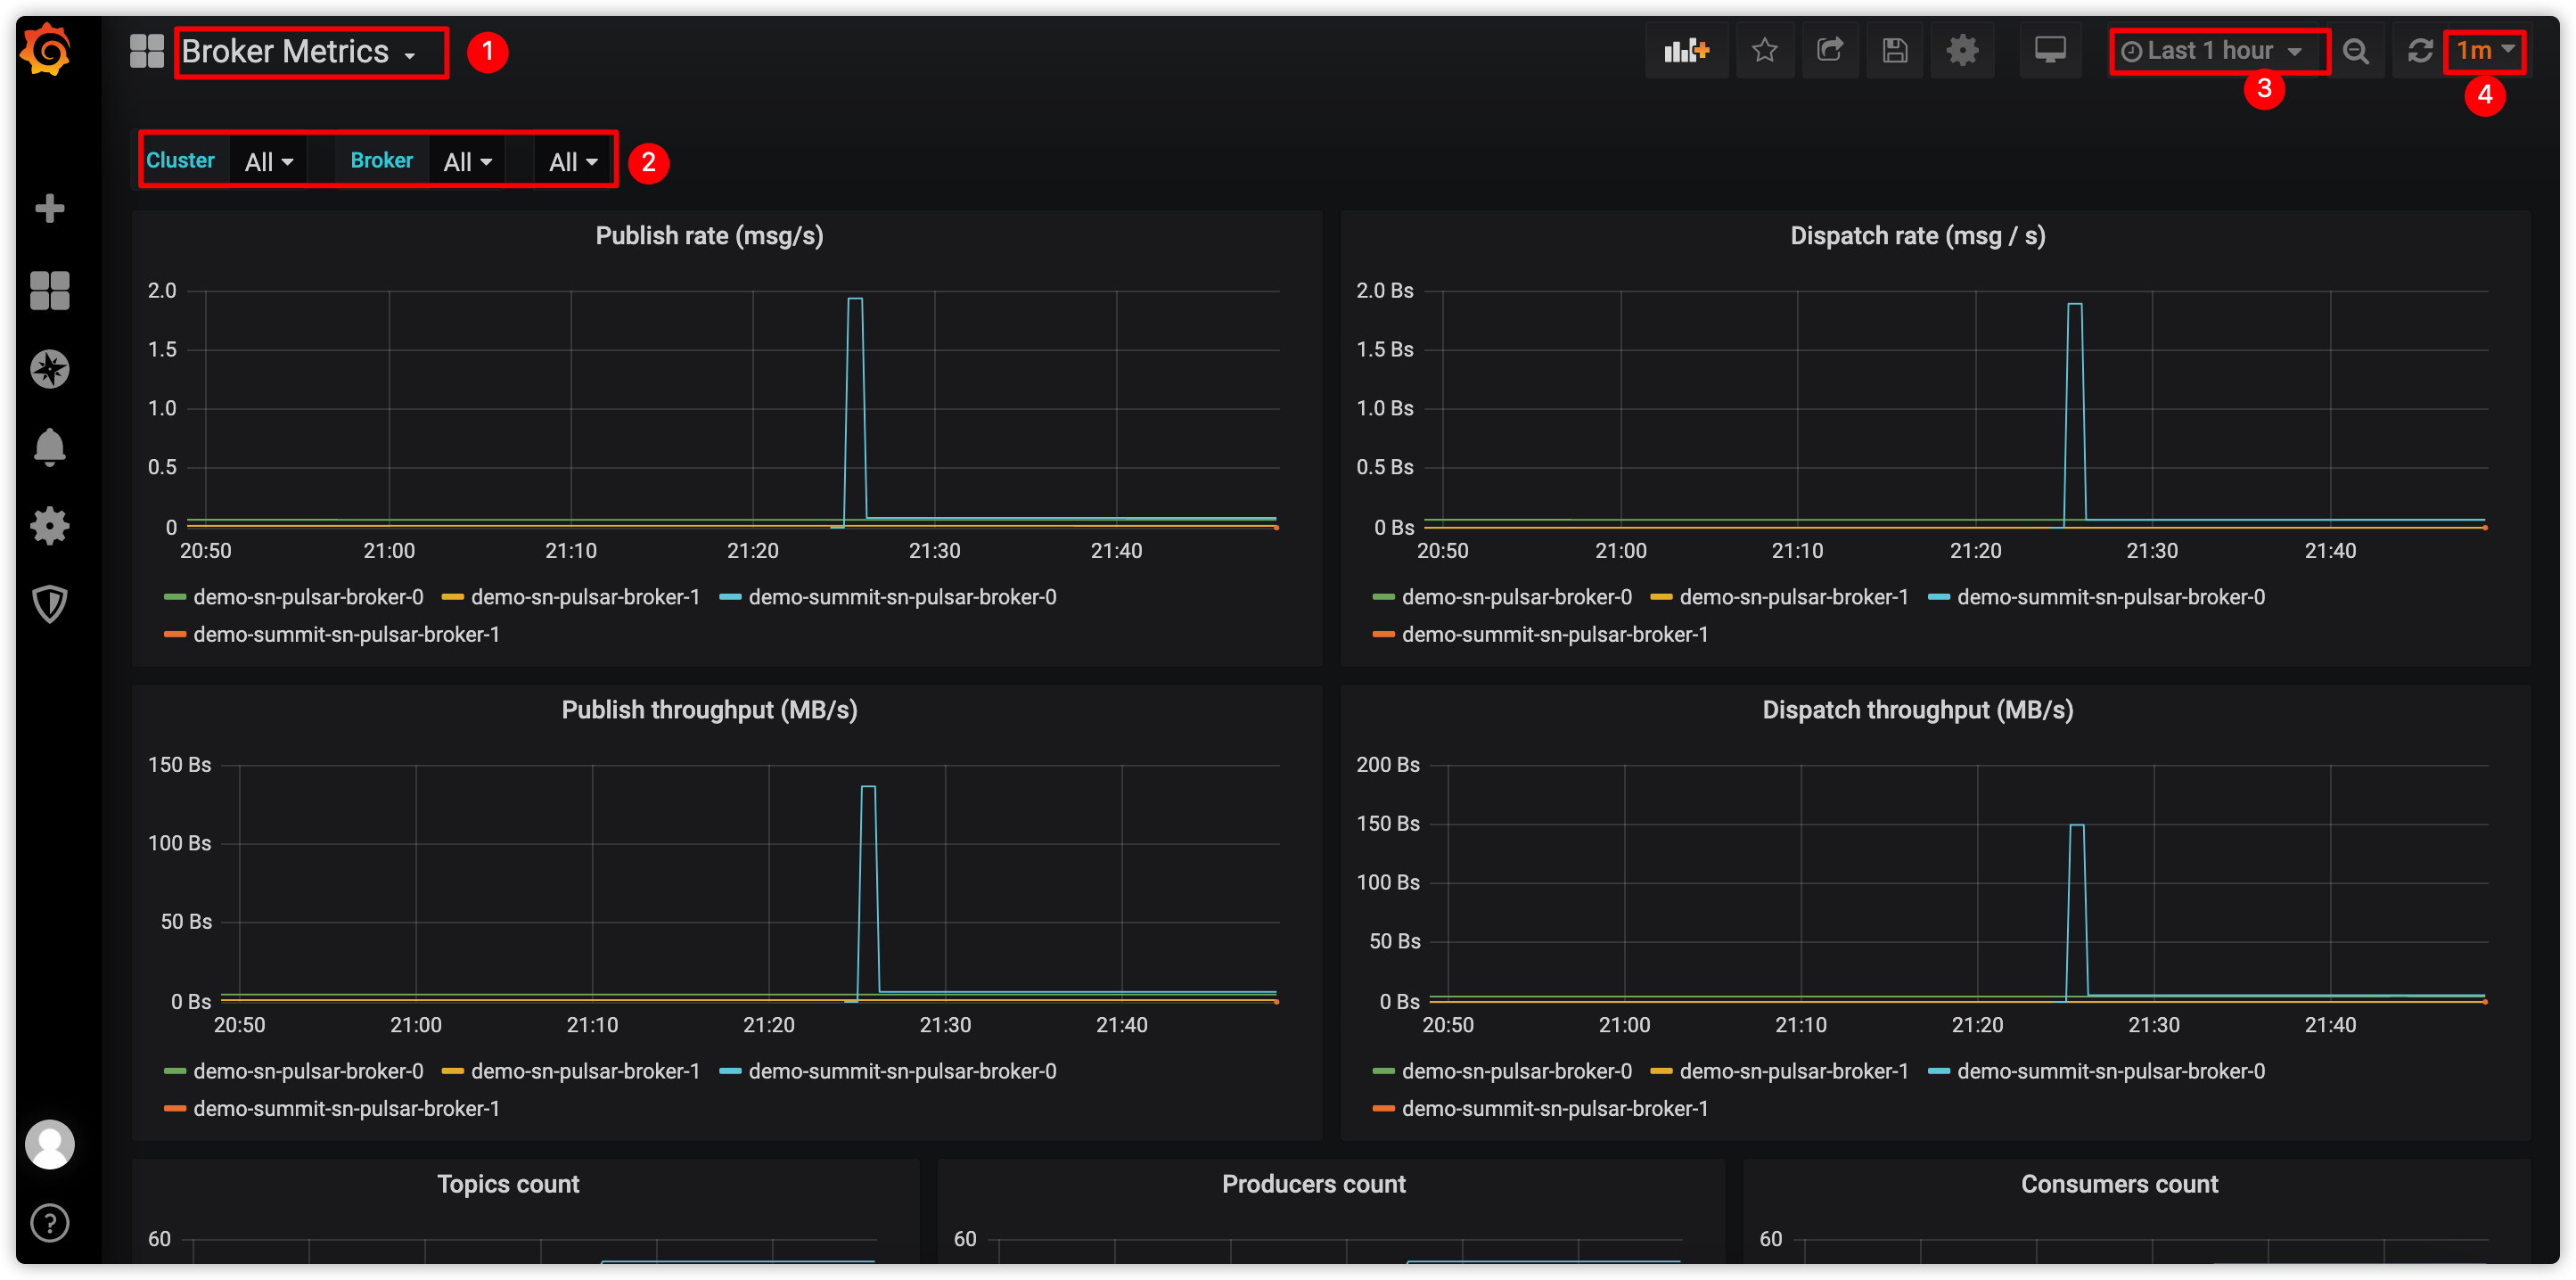This screenshot has width=2576, height=1280.
Task: Share the dashboard using the share icon
Action: pyautogui.click(x=1830, y=50)
